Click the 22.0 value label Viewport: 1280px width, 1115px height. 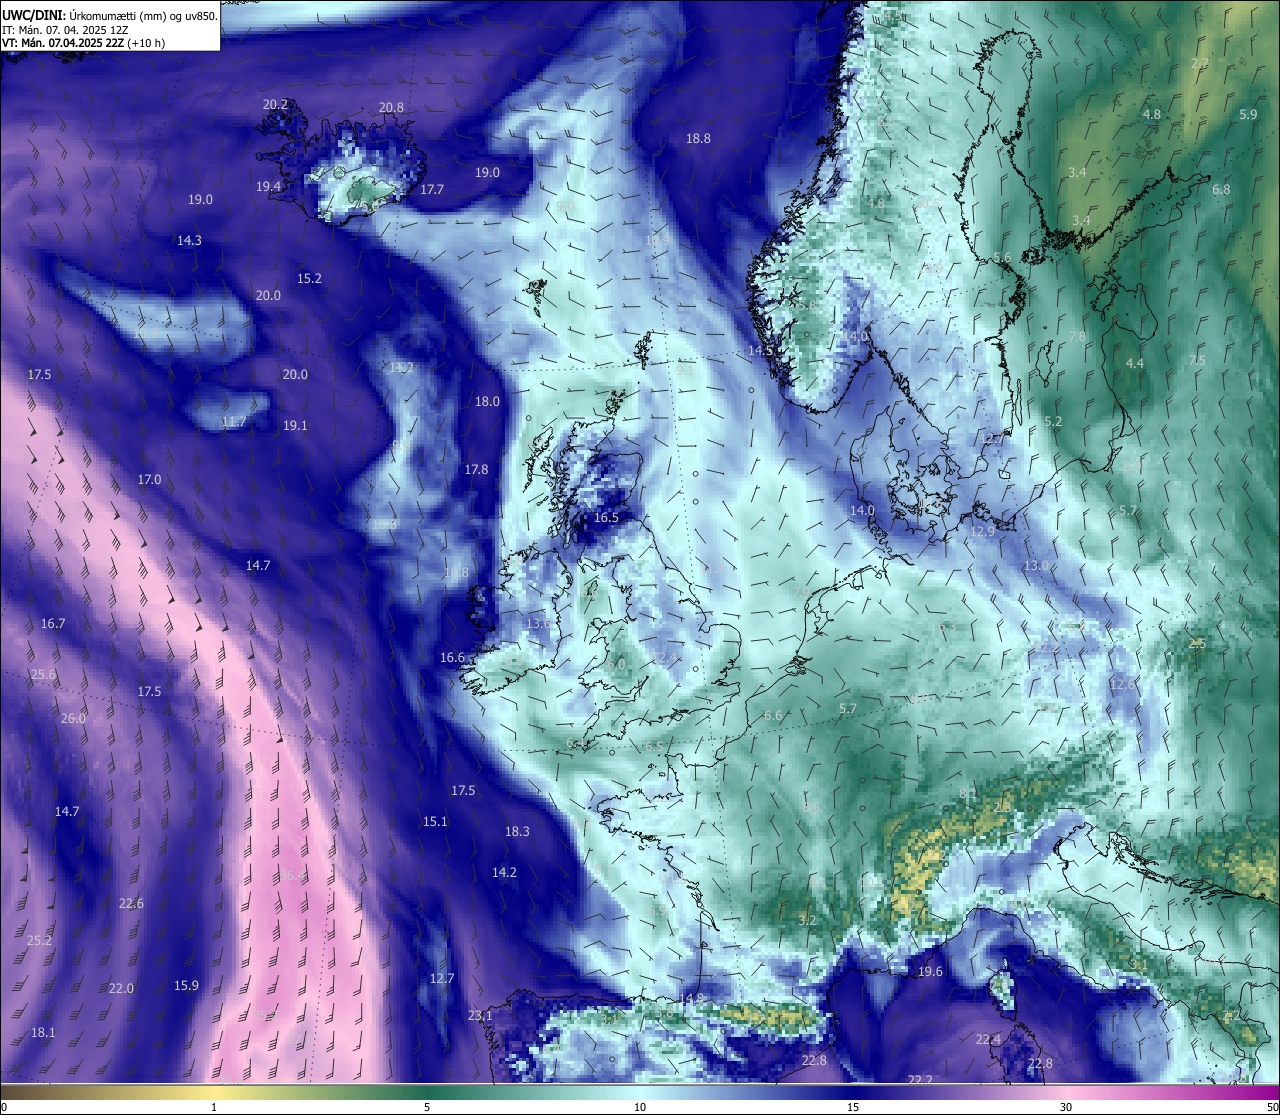[121, 989]
